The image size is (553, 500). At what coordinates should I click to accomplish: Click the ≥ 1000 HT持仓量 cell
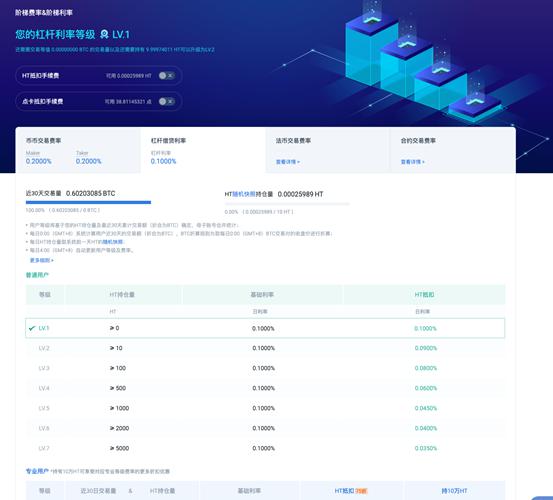(119, 408)
